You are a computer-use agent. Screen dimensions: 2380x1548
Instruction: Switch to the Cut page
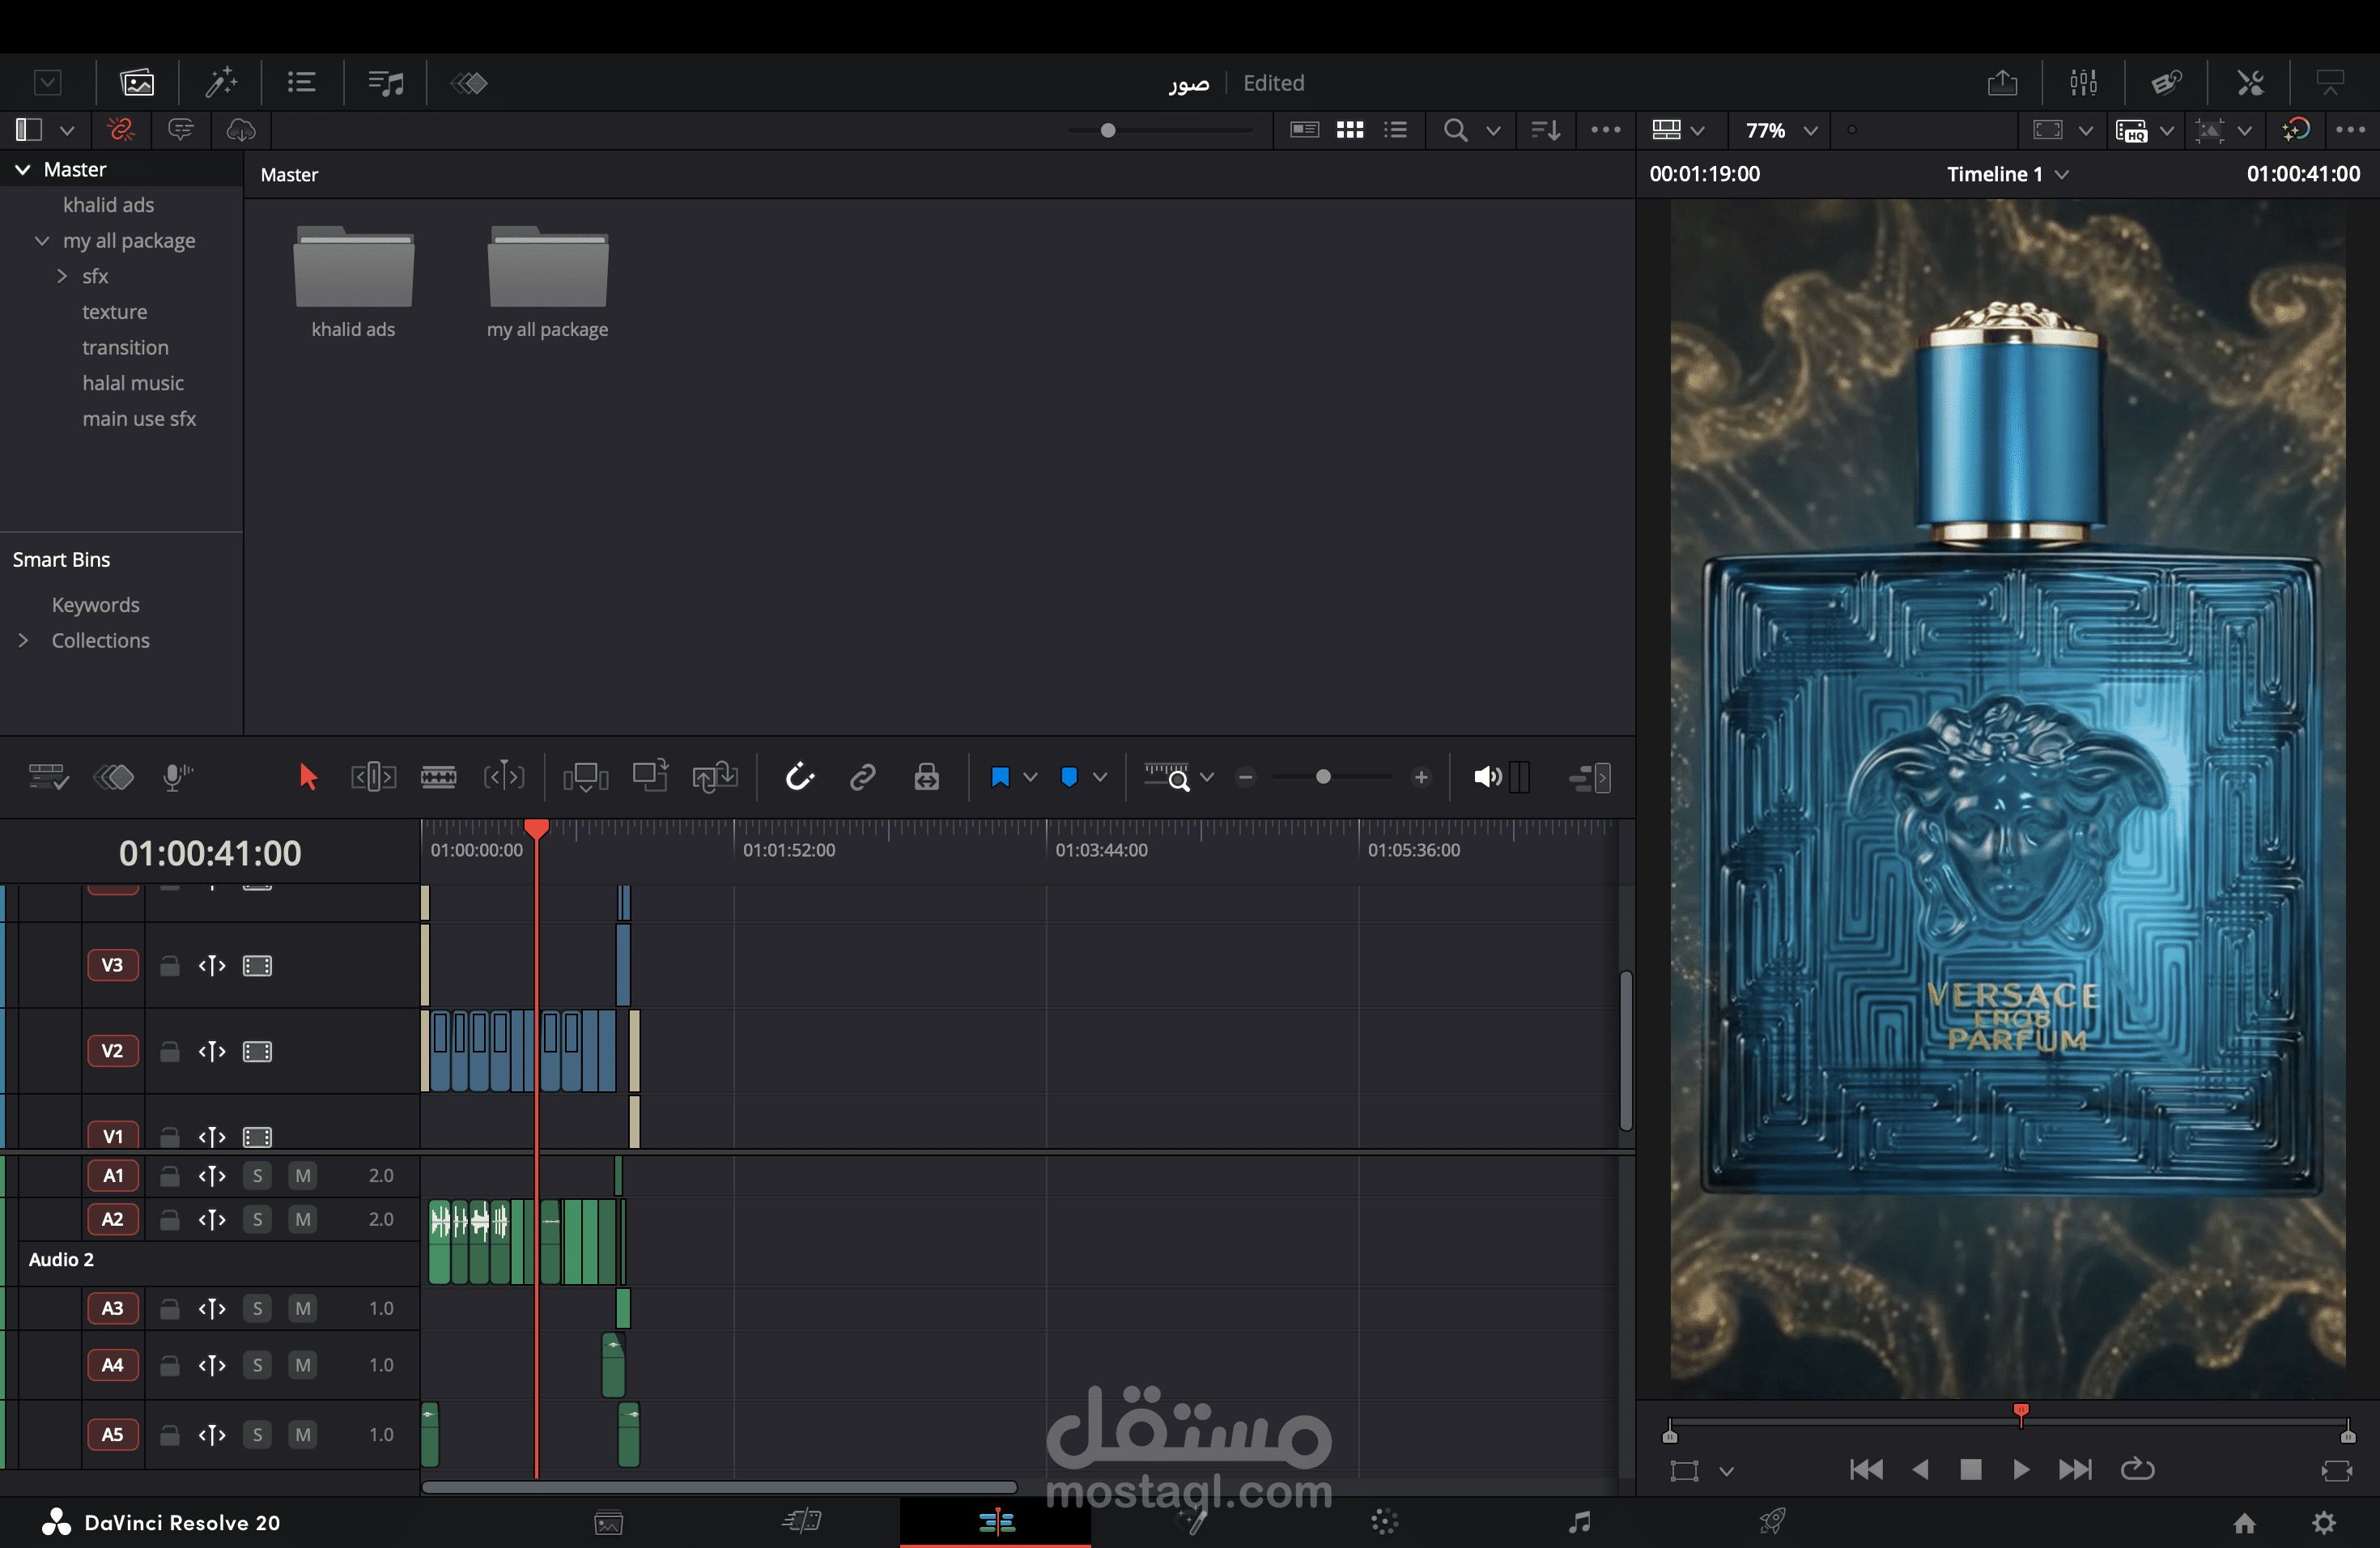click(x=802, y=1522)
